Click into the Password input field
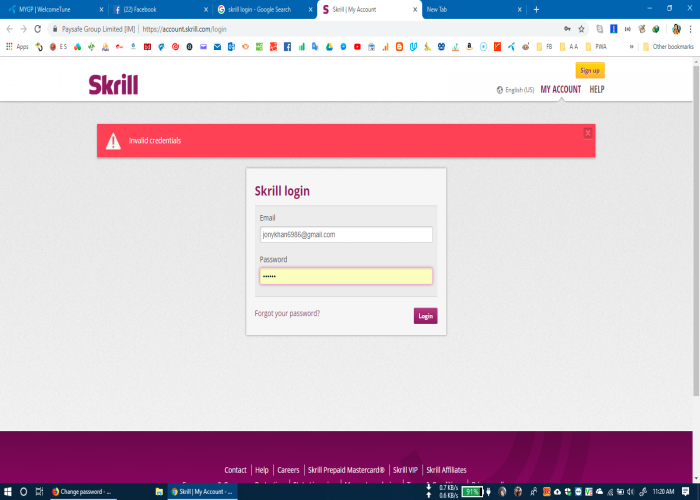This screenshot has width=700, height=500. pyautogui.click(x=346, y=276)
